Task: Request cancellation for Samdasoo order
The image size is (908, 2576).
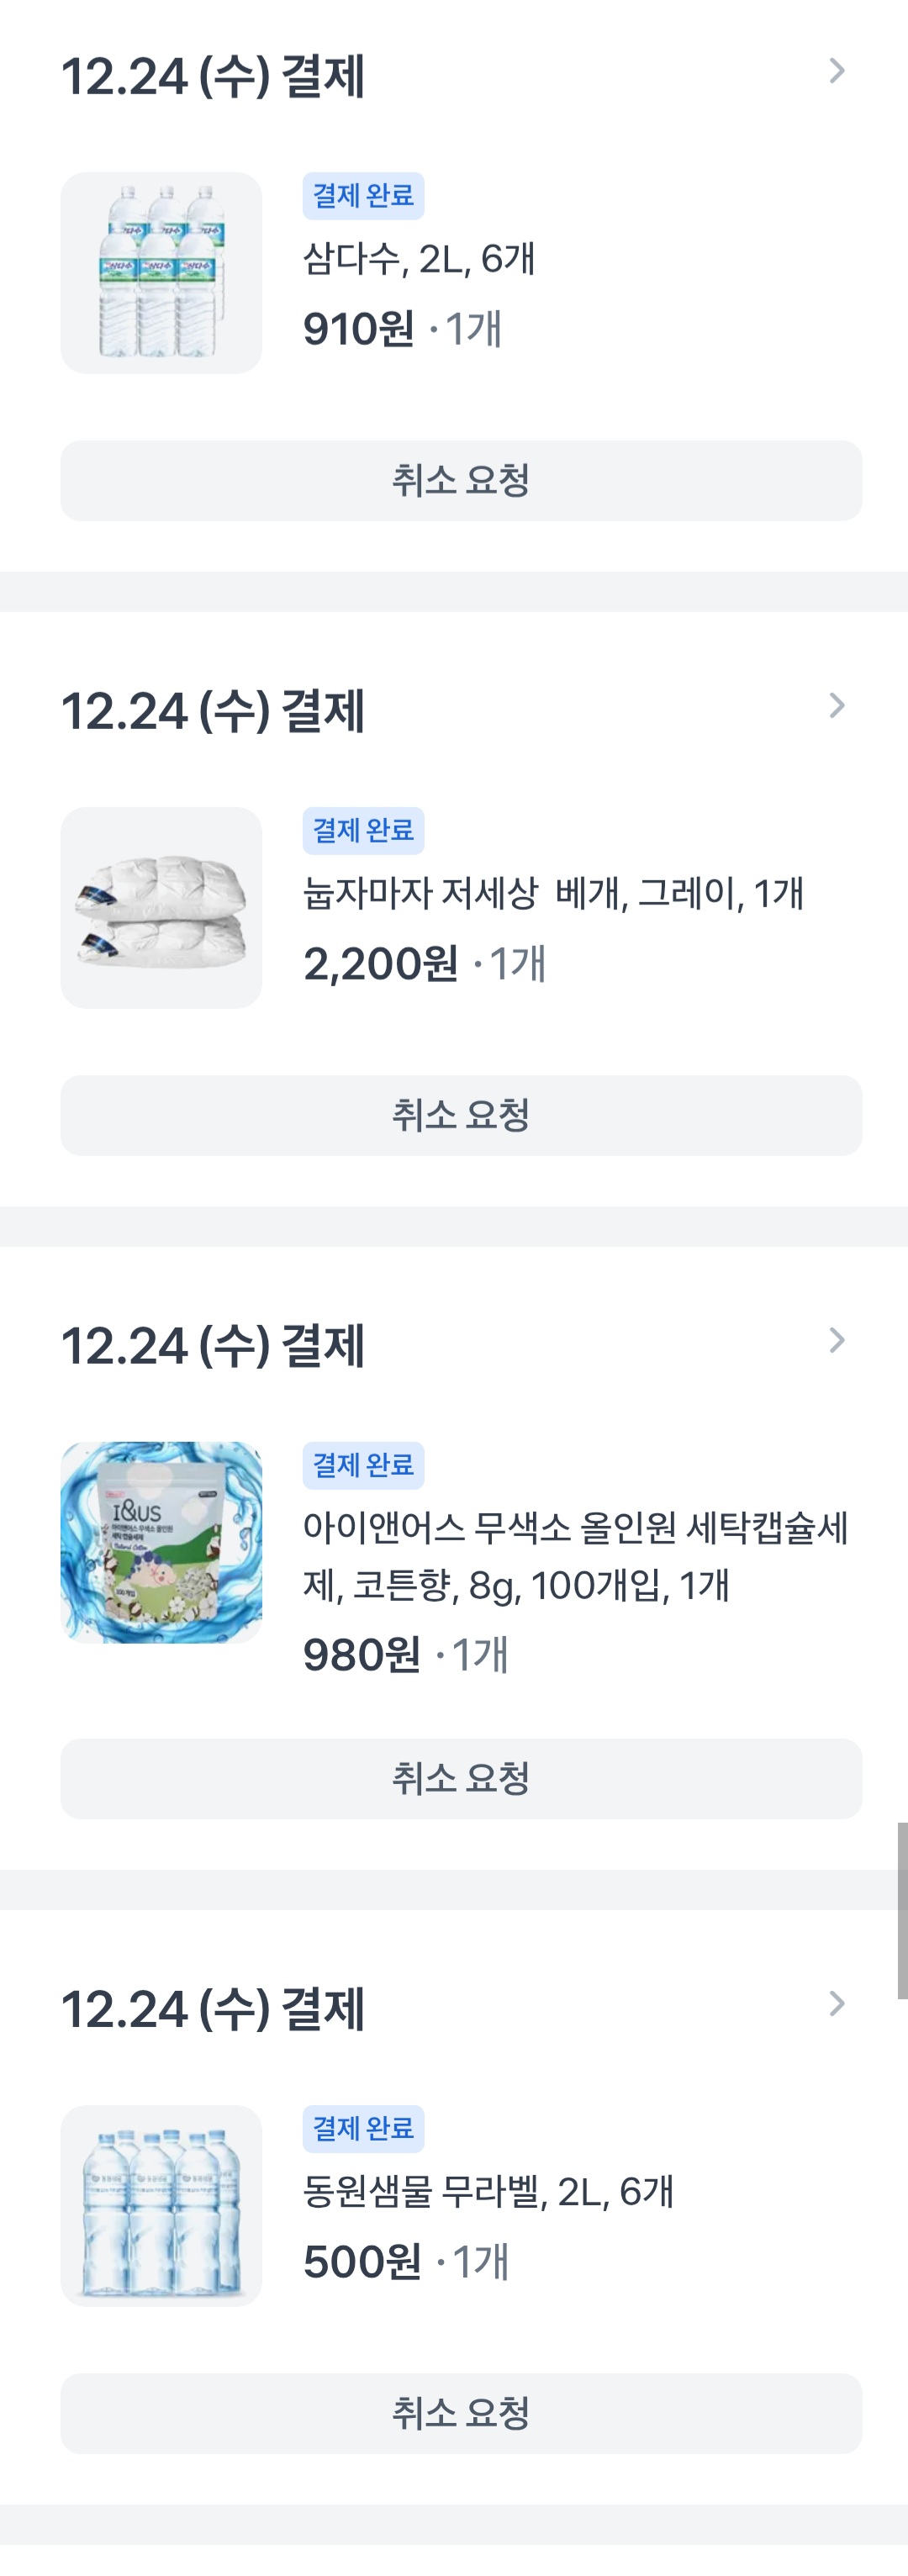Action: click(461, 481)
